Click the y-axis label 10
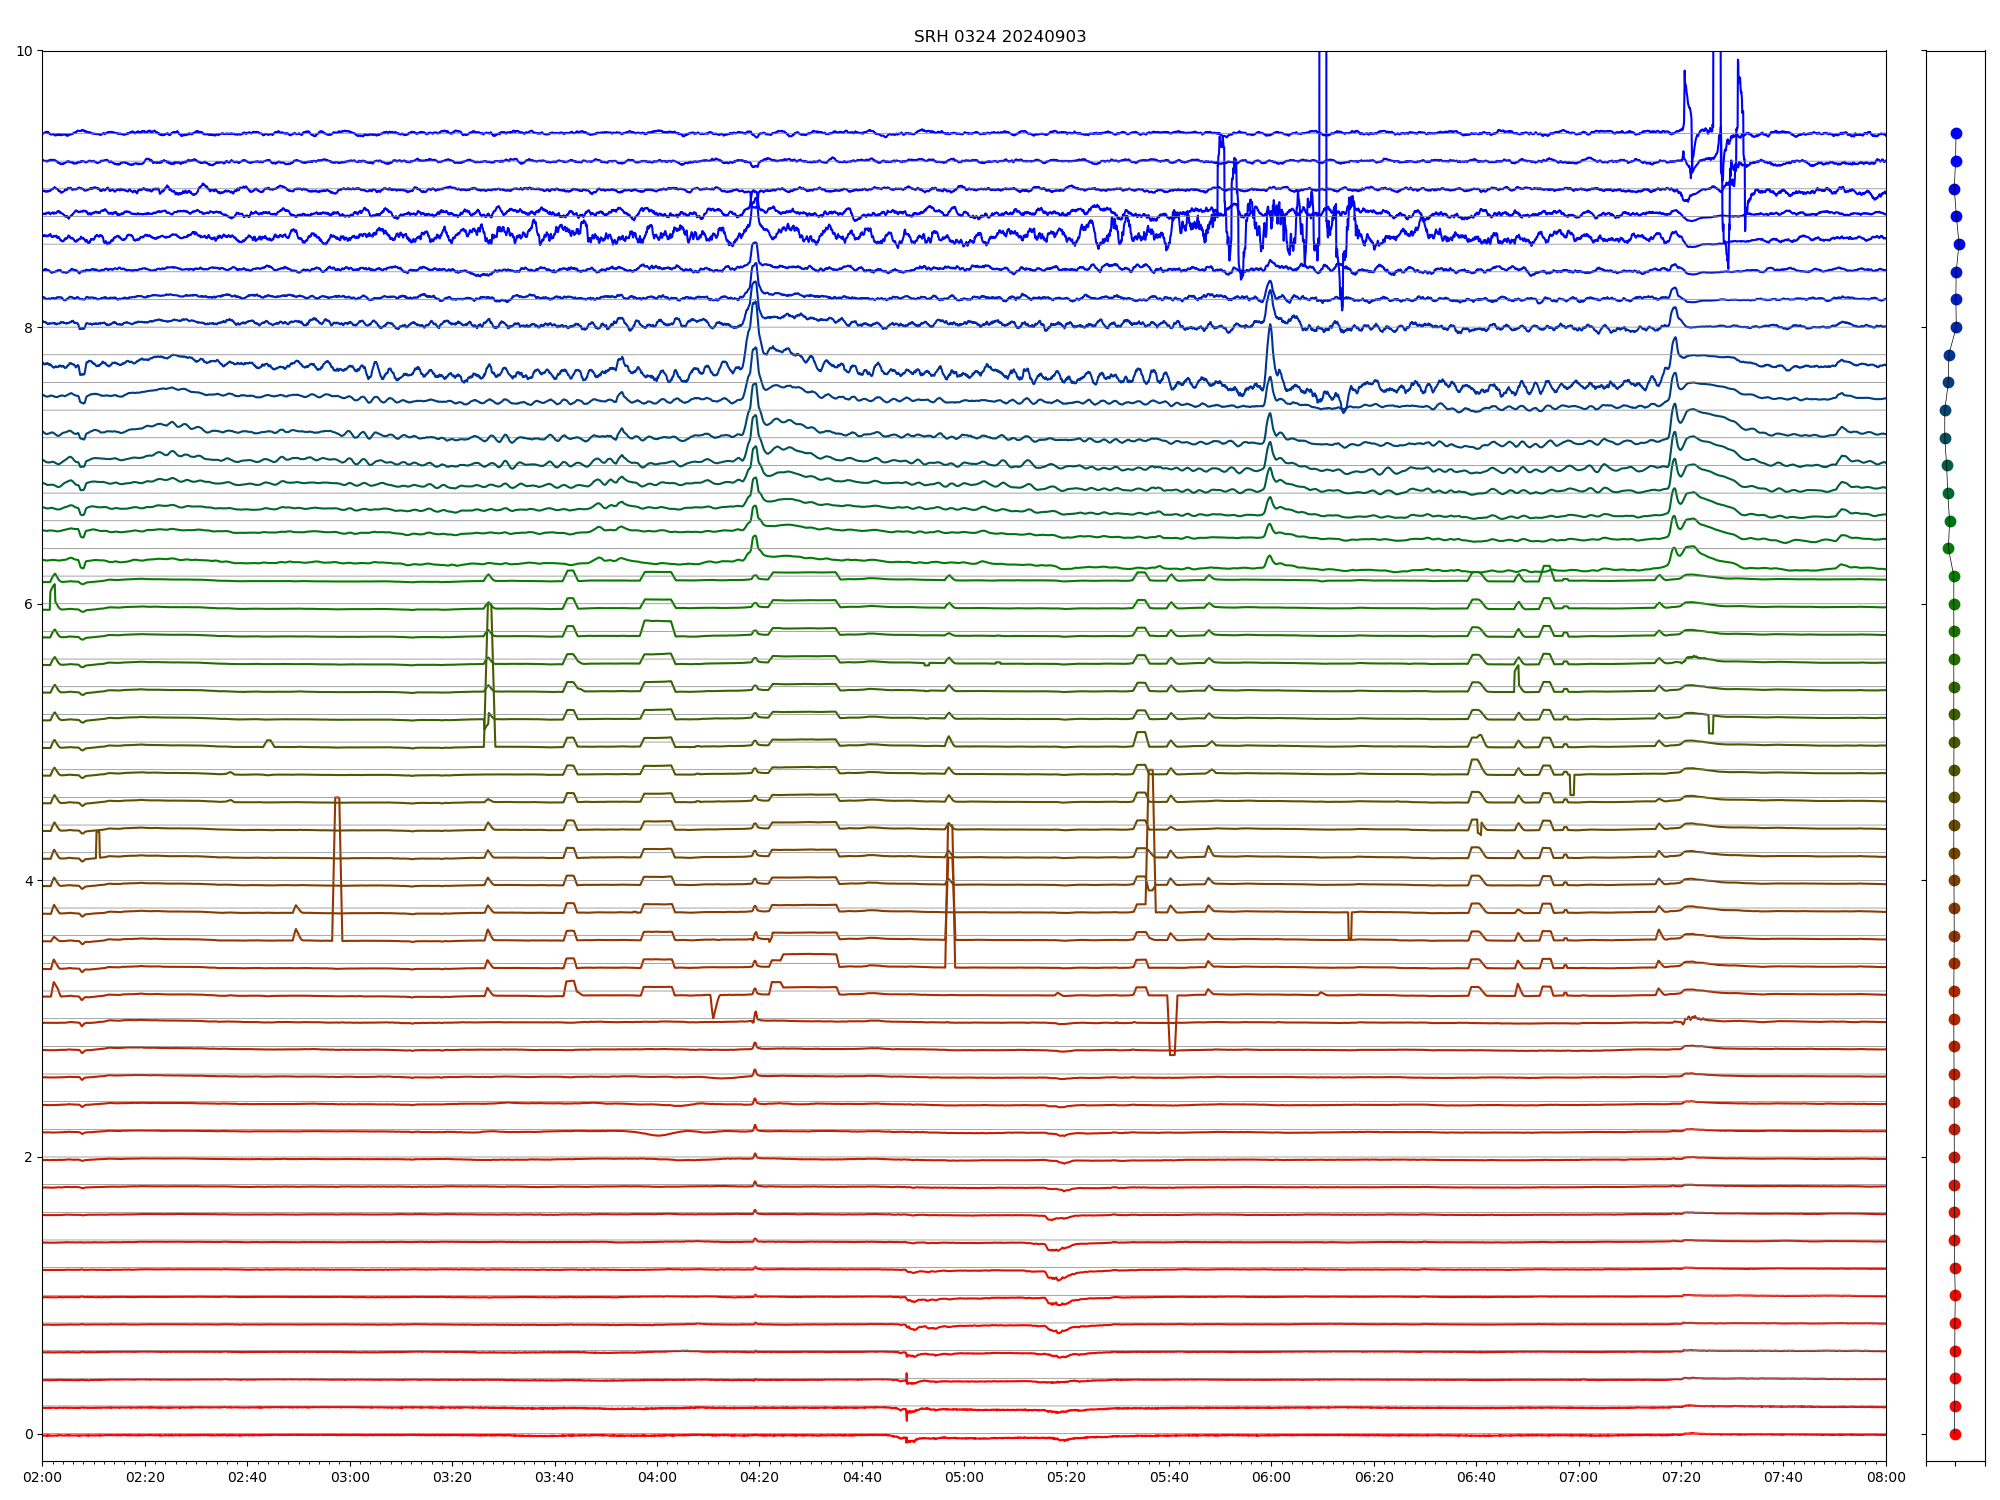Image resolution: width=2000 pixels, height=1500 pixels. tap(24, 51)
